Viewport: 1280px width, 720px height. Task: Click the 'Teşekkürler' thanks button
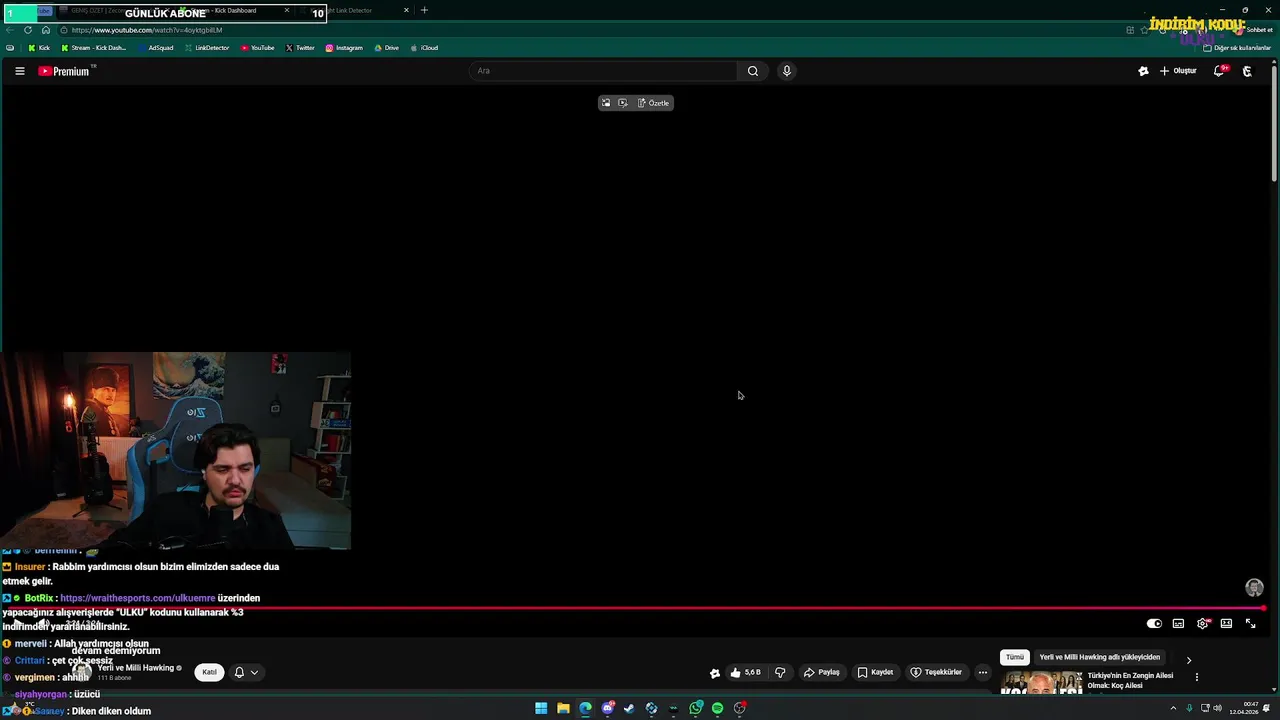(936, 672)
